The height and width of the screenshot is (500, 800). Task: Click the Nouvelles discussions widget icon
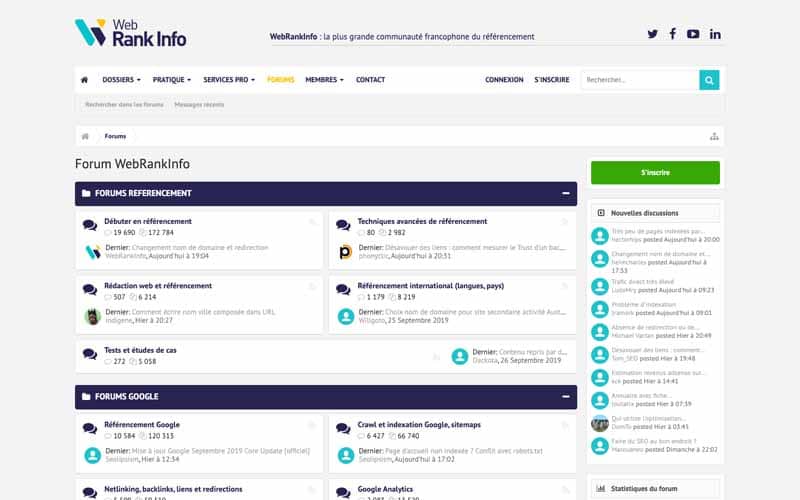point(601,213)
